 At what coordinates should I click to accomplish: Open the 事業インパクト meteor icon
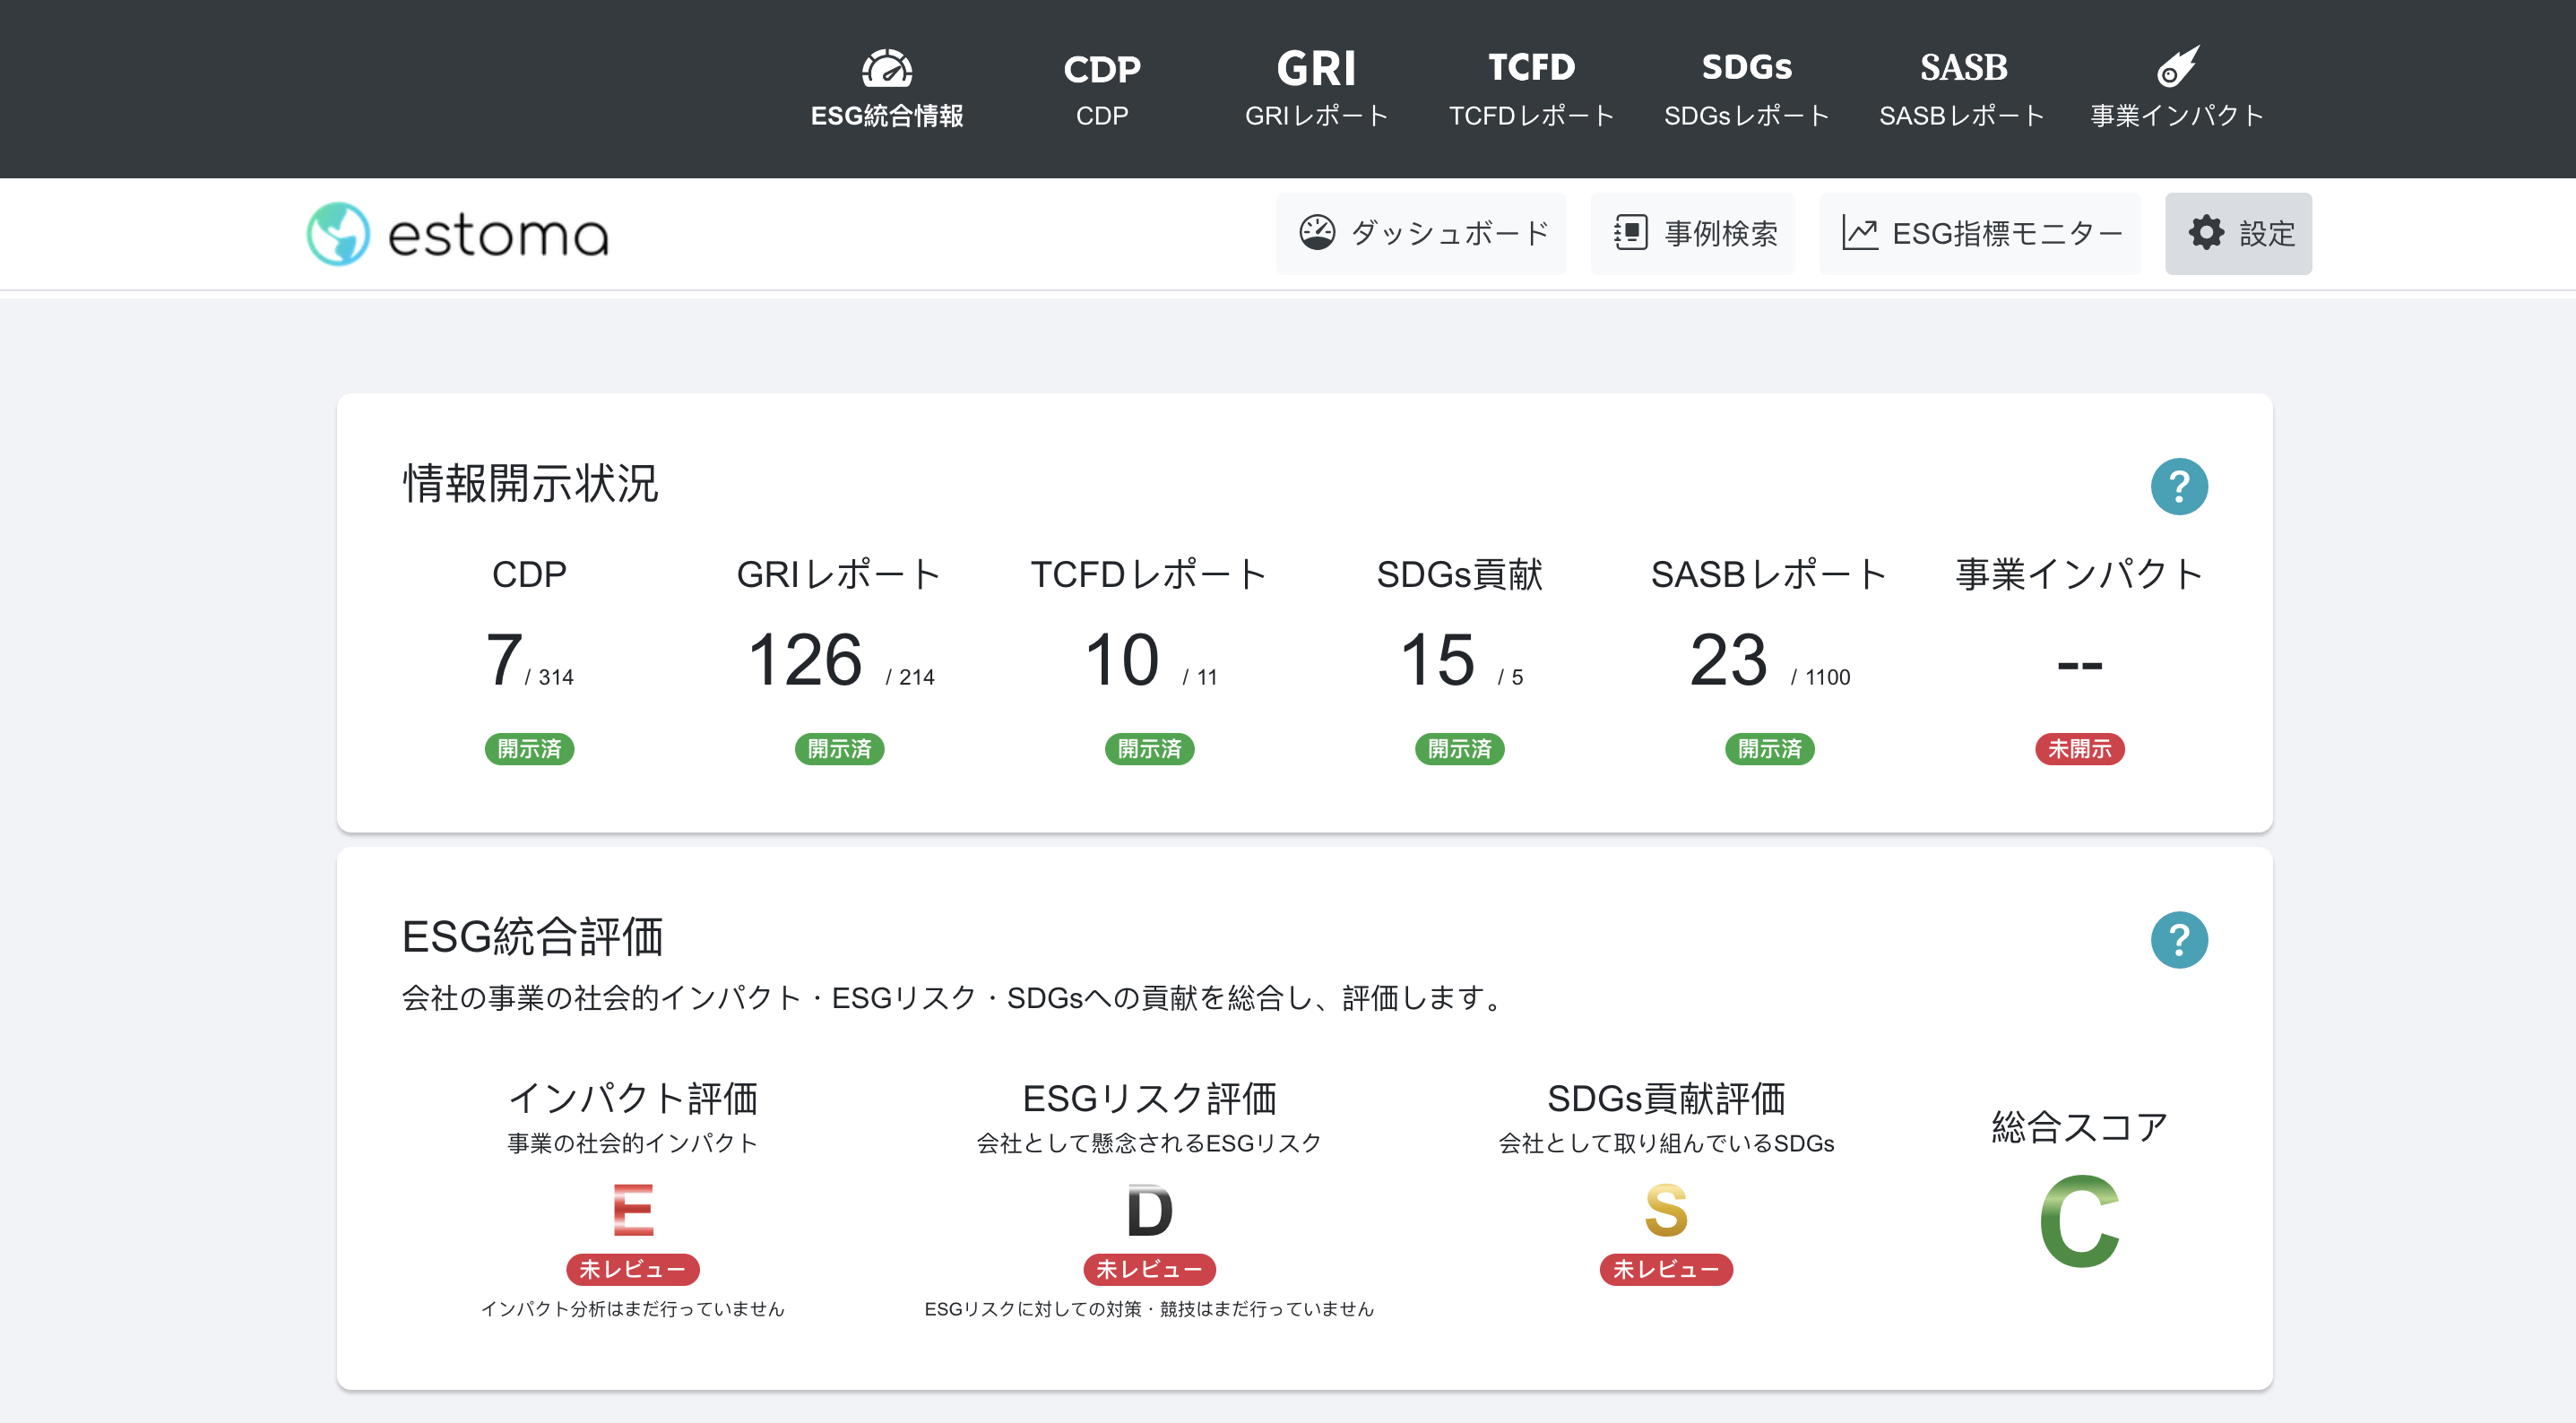[x=2176, y=67]
